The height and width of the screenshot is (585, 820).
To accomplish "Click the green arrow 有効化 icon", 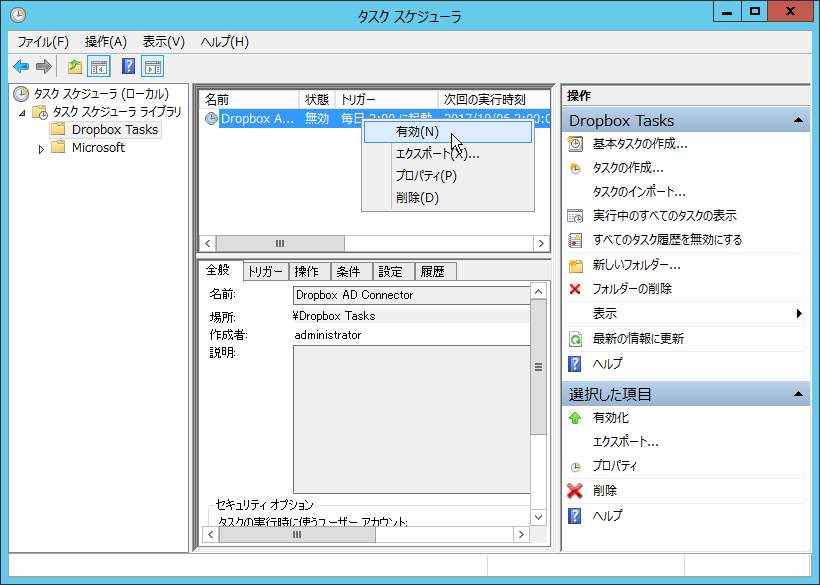I will (575, 418).
